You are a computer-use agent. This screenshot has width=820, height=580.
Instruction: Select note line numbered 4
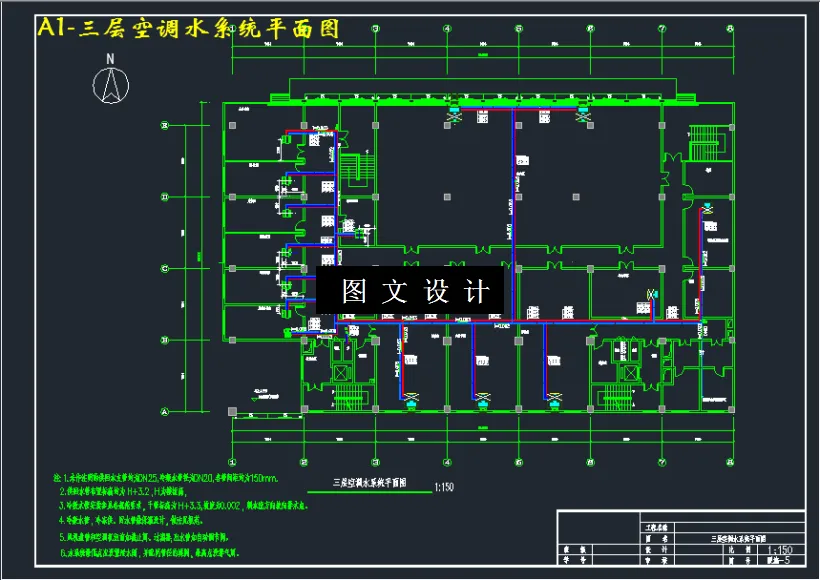click(131, 520)
